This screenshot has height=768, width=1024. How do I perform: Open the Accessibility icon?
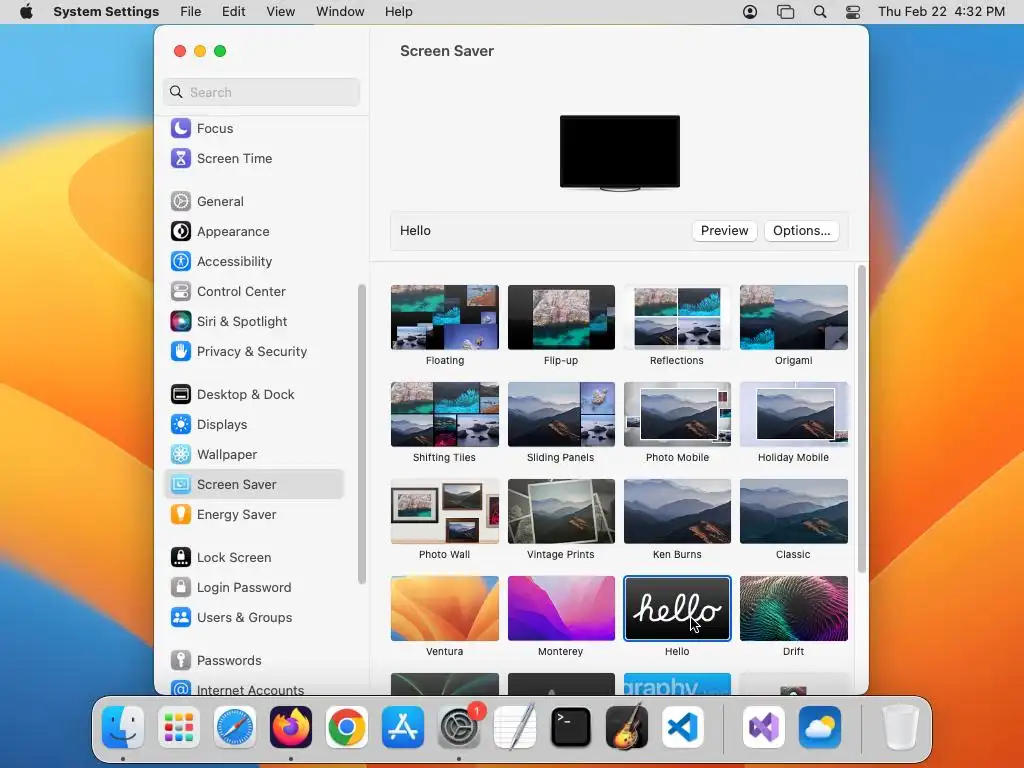tap(181, 261)
